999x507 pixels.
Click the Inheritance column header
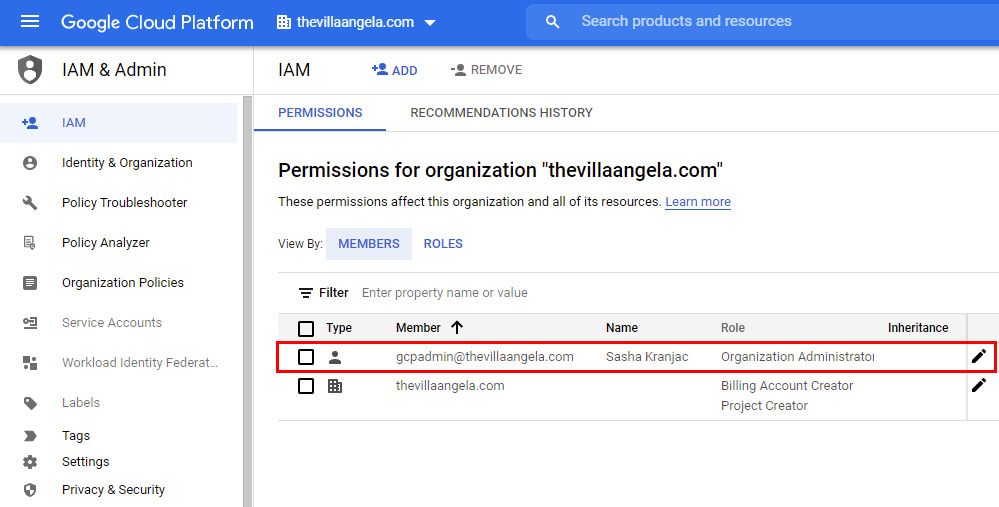point(918,328)
